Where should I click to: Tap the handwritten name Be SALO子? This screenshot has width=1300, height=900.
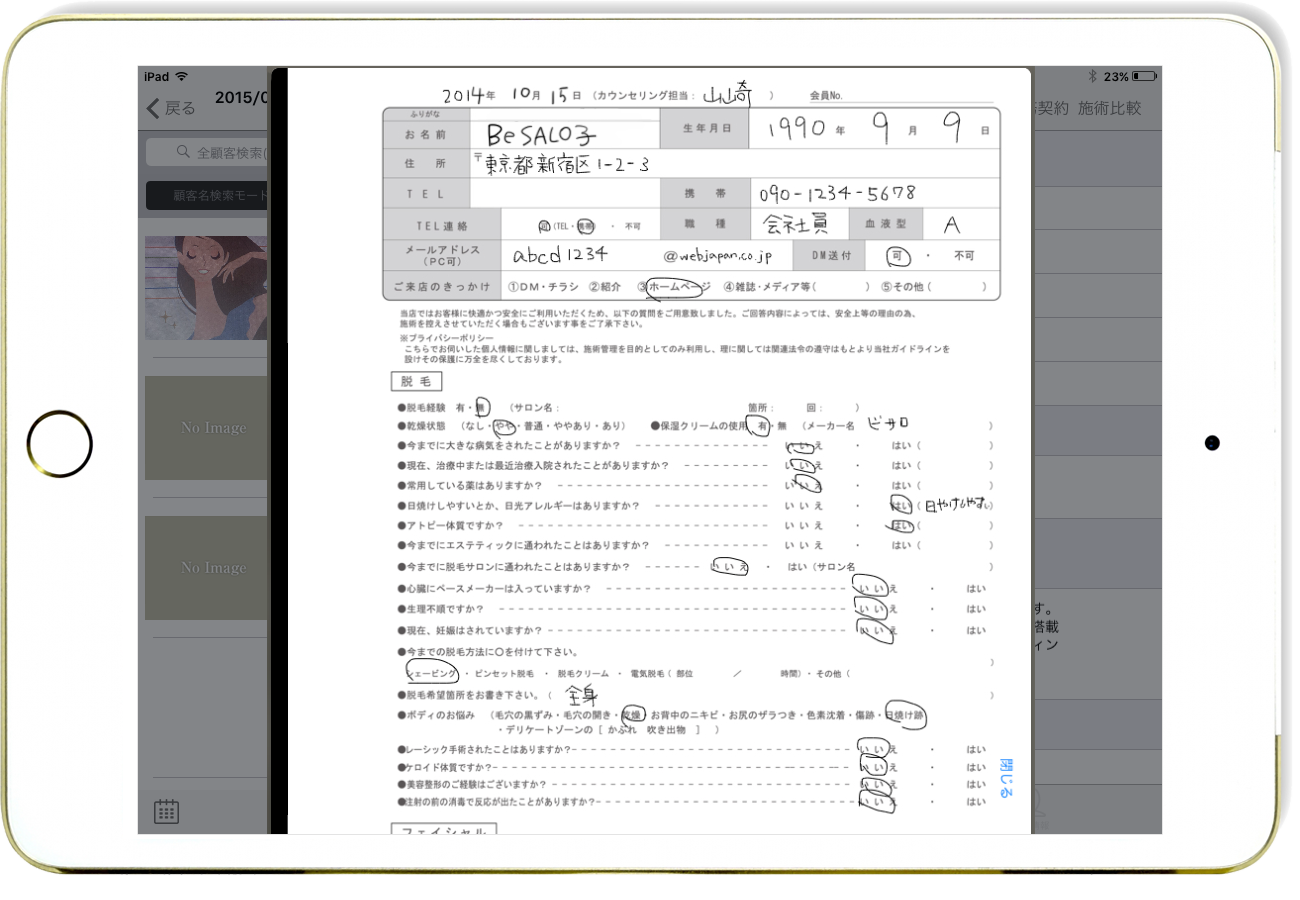541,133
